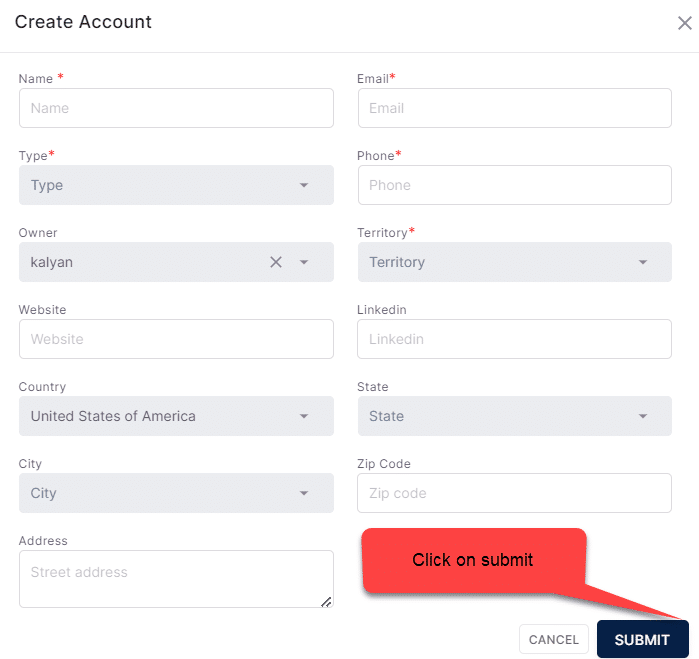Focus the Zip code field

(x=514, y=493)
